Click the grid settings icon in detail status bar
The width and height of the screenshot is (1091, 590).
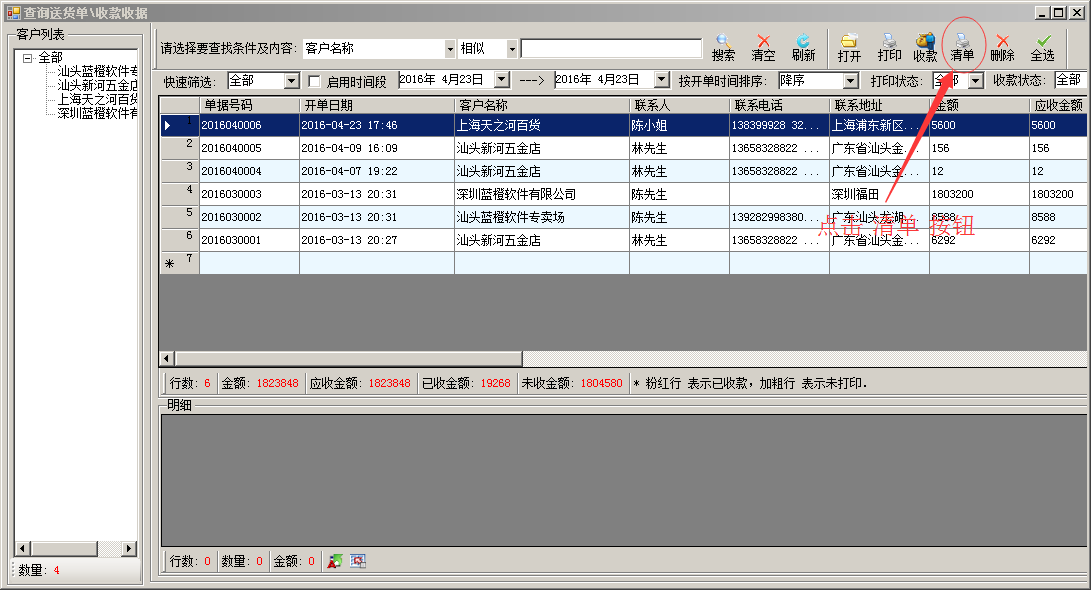pyautogui.click(x=358, y=561)
